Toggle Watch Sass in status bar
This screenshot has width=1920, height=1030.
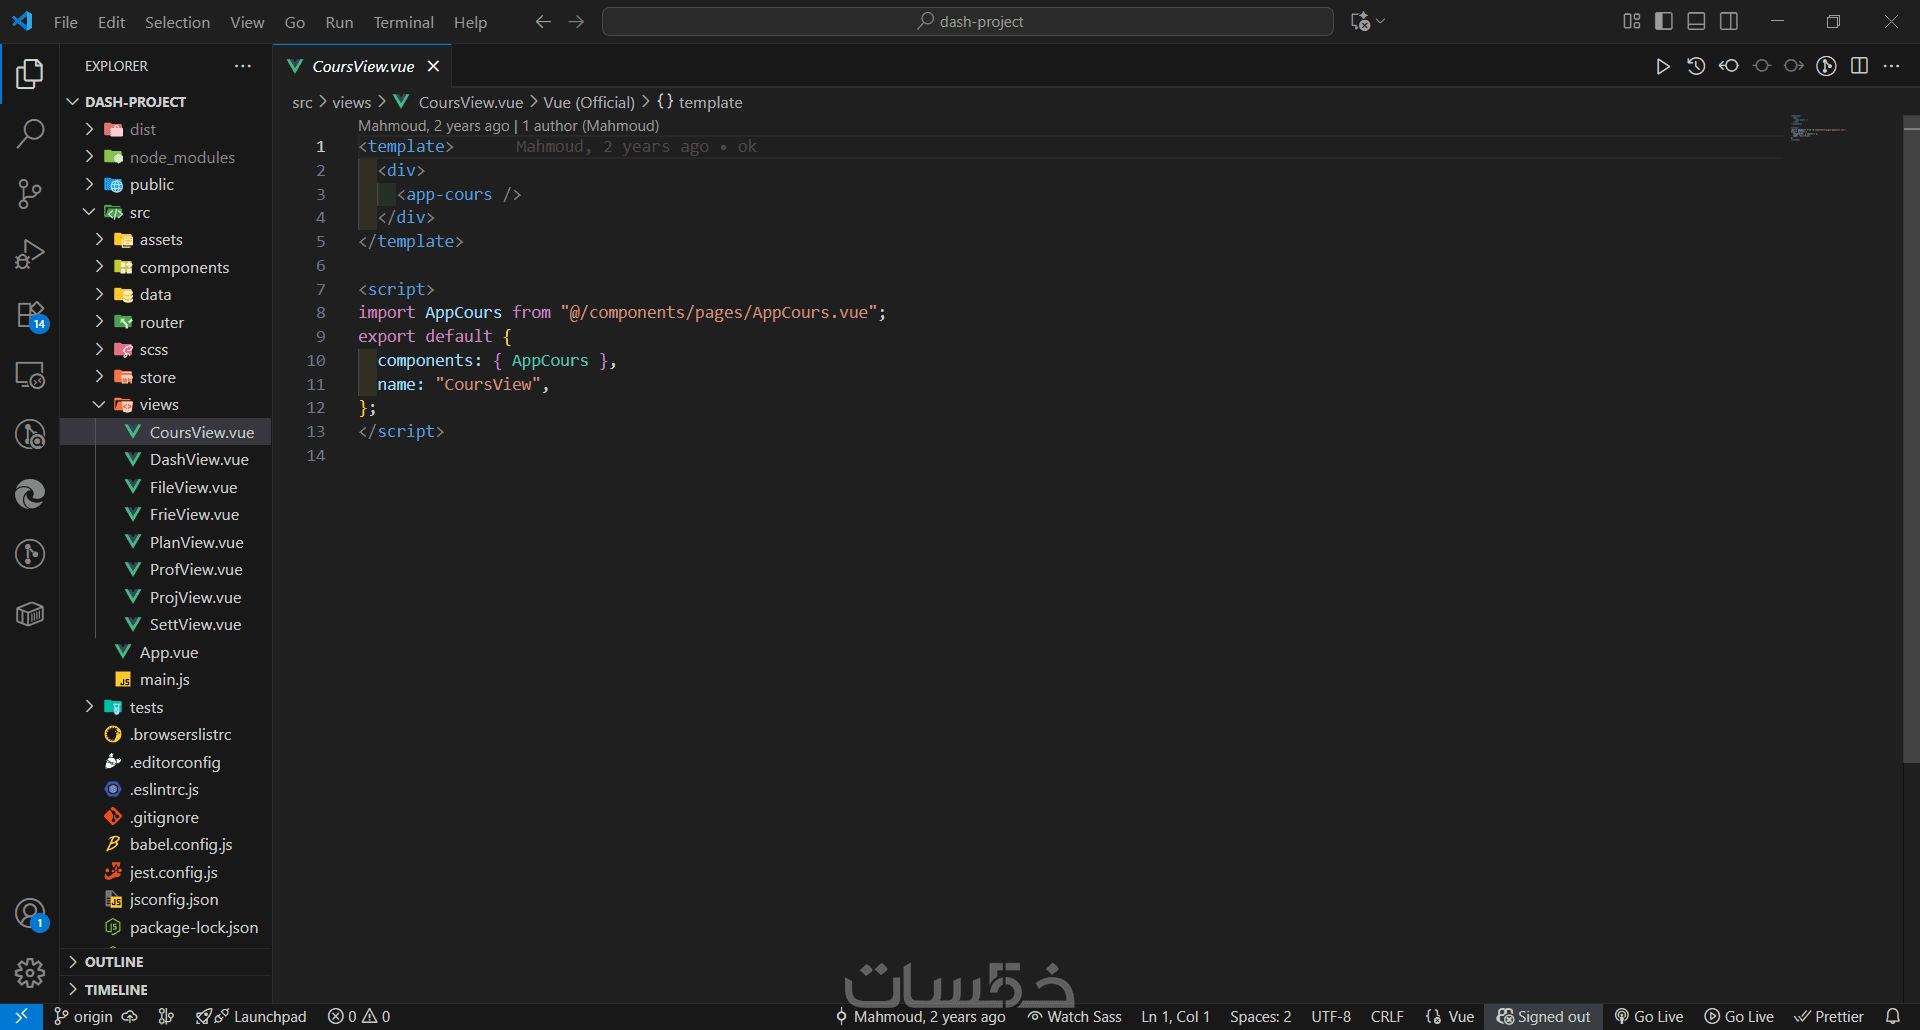1075,1017
